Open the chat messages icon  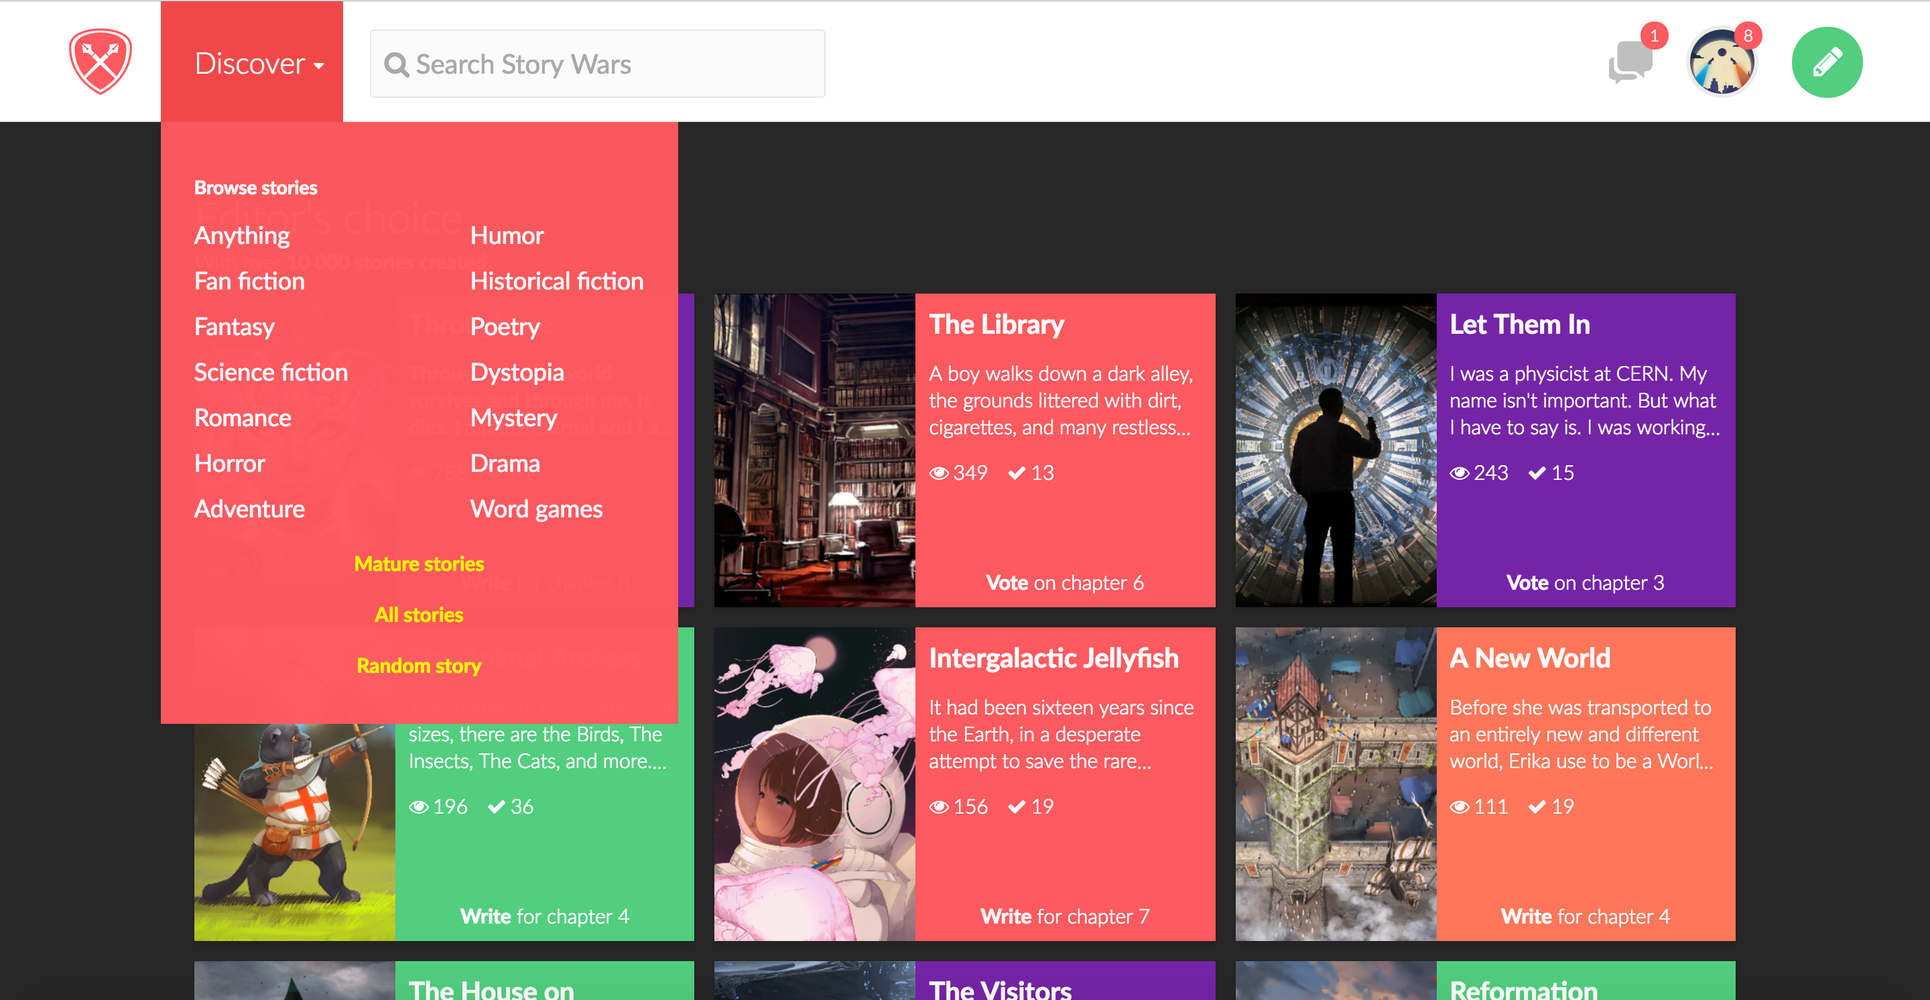(1630, 62)
